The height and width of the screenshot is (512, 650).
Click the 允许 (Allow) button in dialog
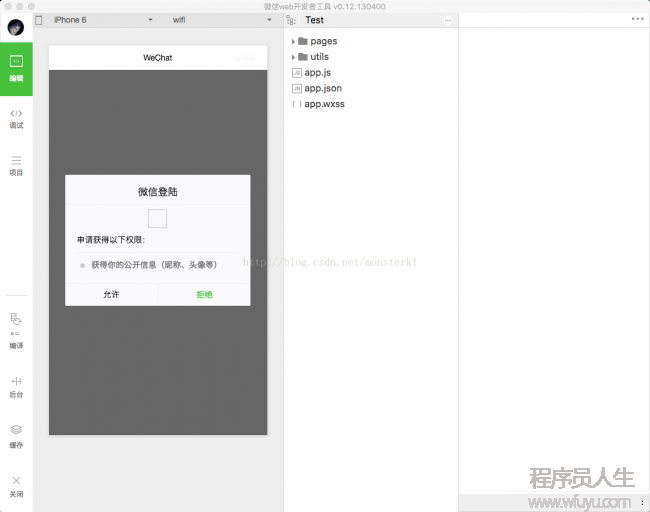pyautogui.click(x=111, y=295)
